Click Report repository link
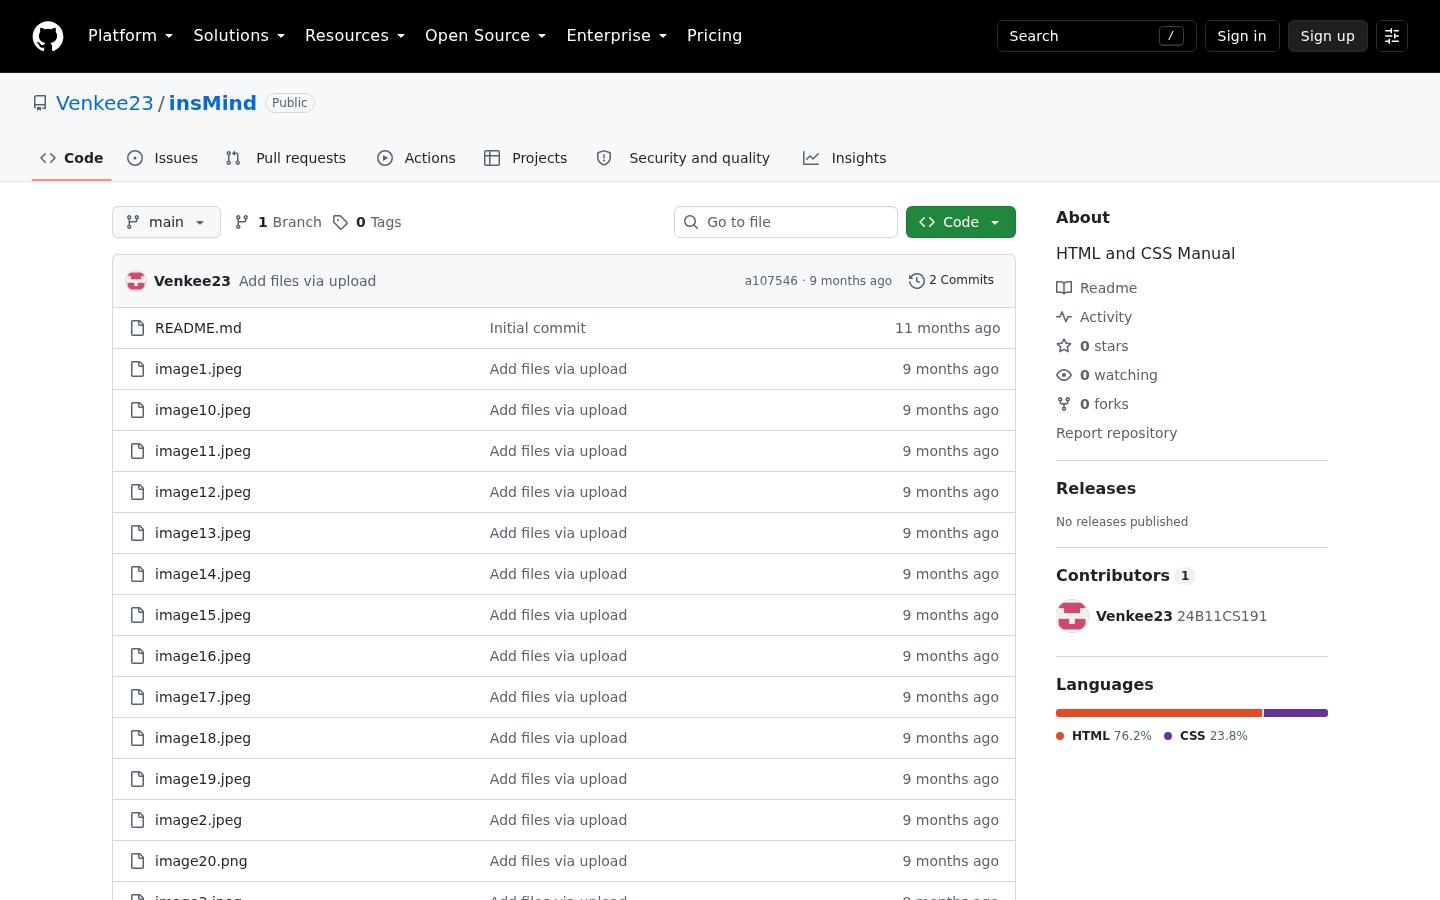 coord(1116,433)
